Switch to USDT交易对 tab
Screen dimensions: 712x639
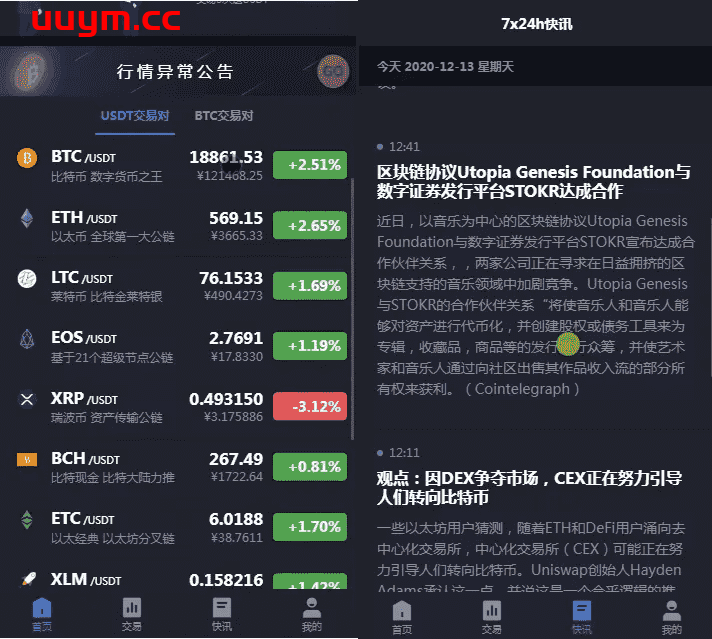[135, 116]
